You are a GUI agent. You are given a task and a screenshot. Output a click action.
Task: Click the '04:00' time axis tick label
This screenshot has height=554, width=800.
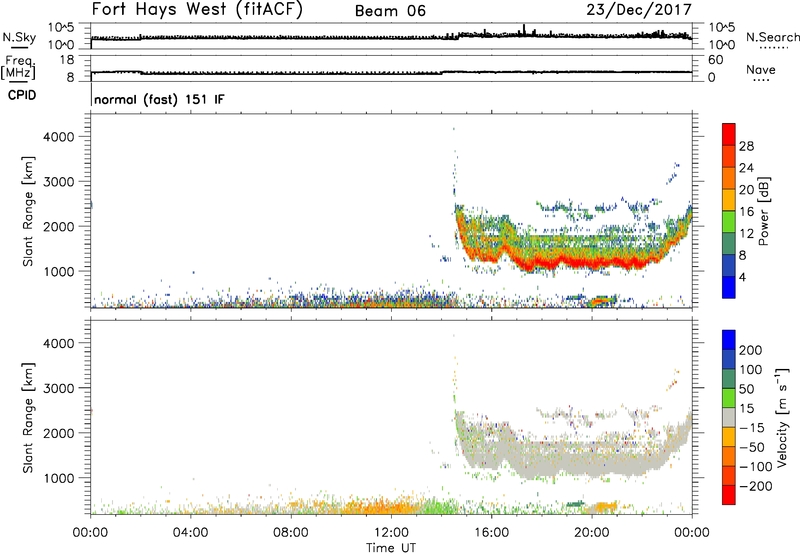[x=191, y=533]
